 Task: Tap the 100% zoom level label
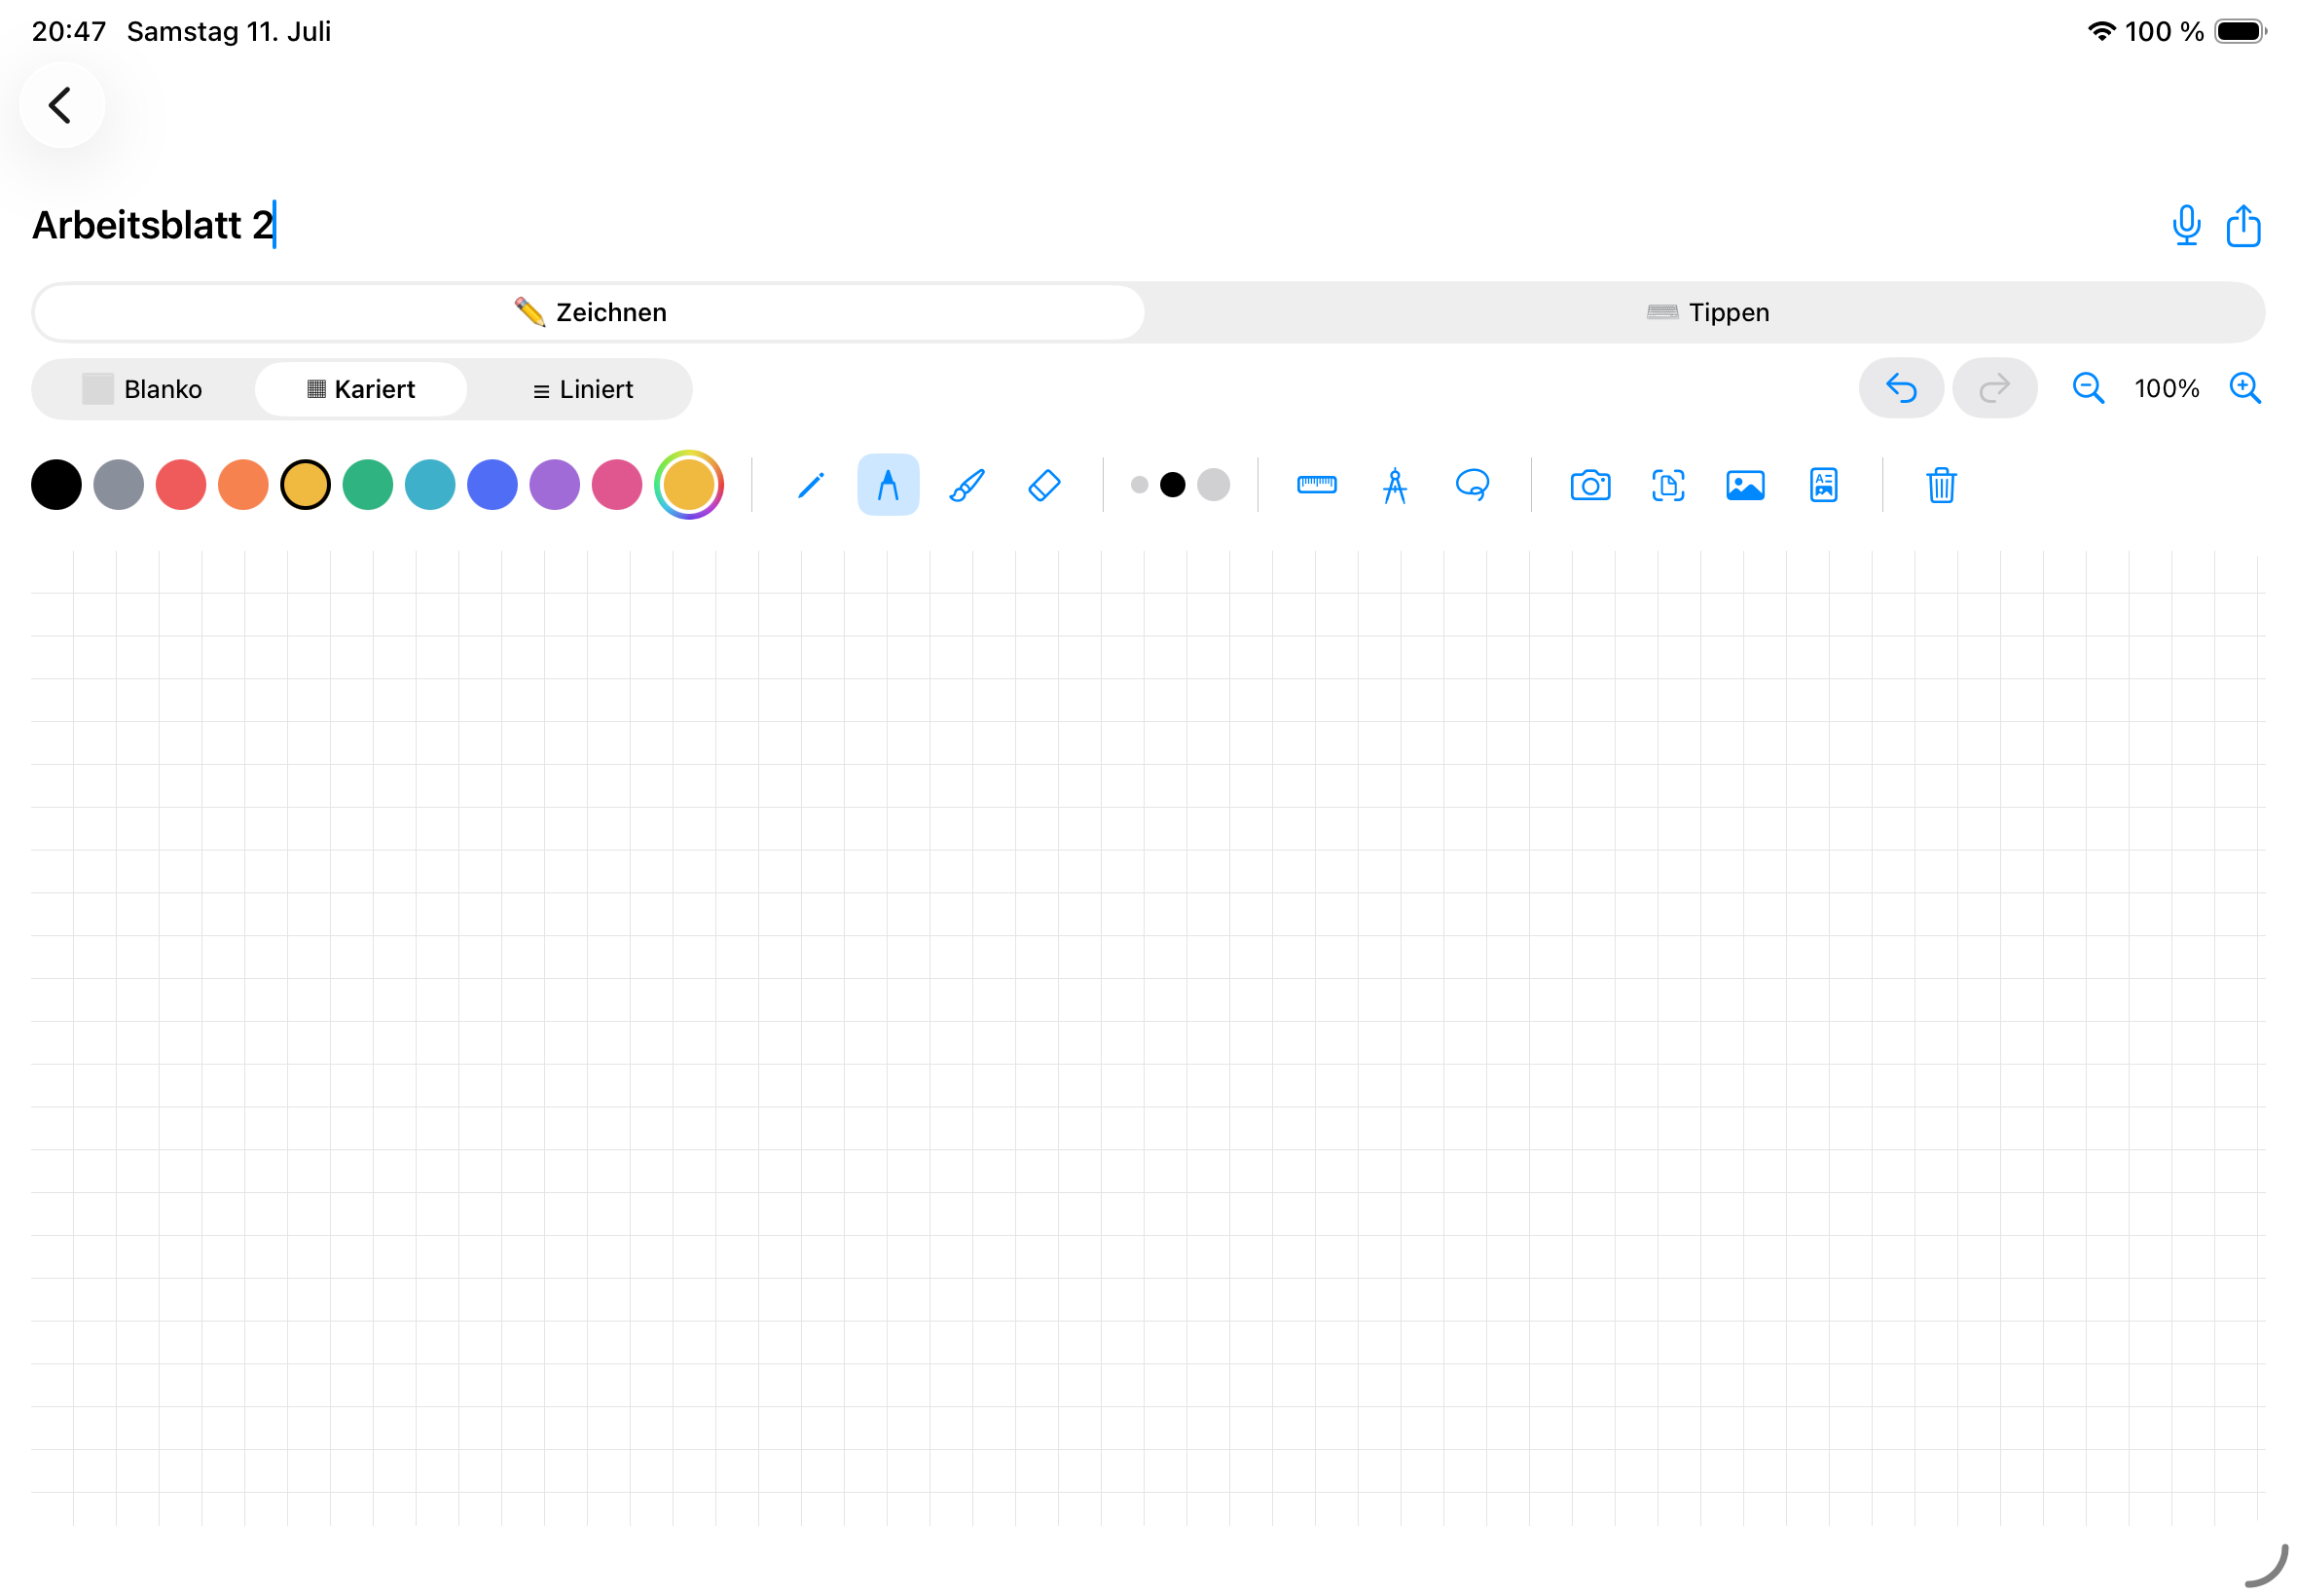tap(2166, 388)
